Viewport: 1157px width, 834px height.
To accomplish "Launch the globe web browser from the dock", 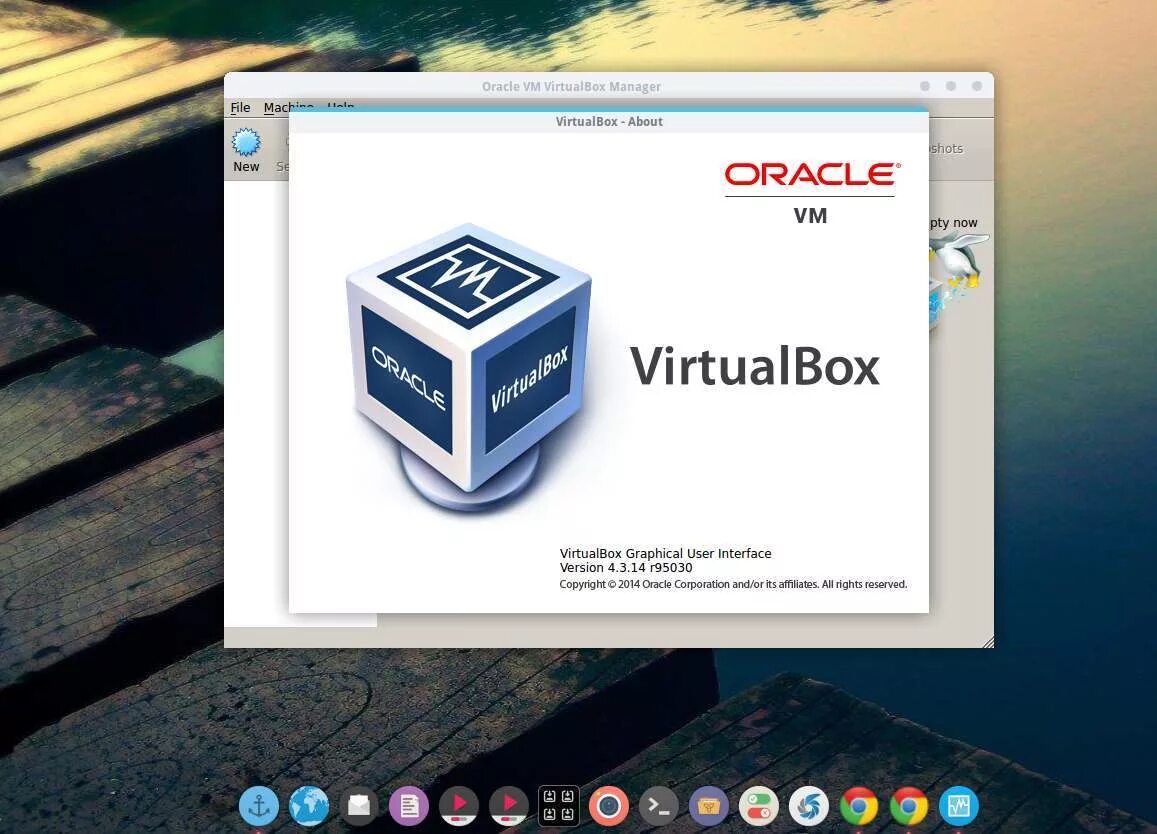I will coord(308,806).
